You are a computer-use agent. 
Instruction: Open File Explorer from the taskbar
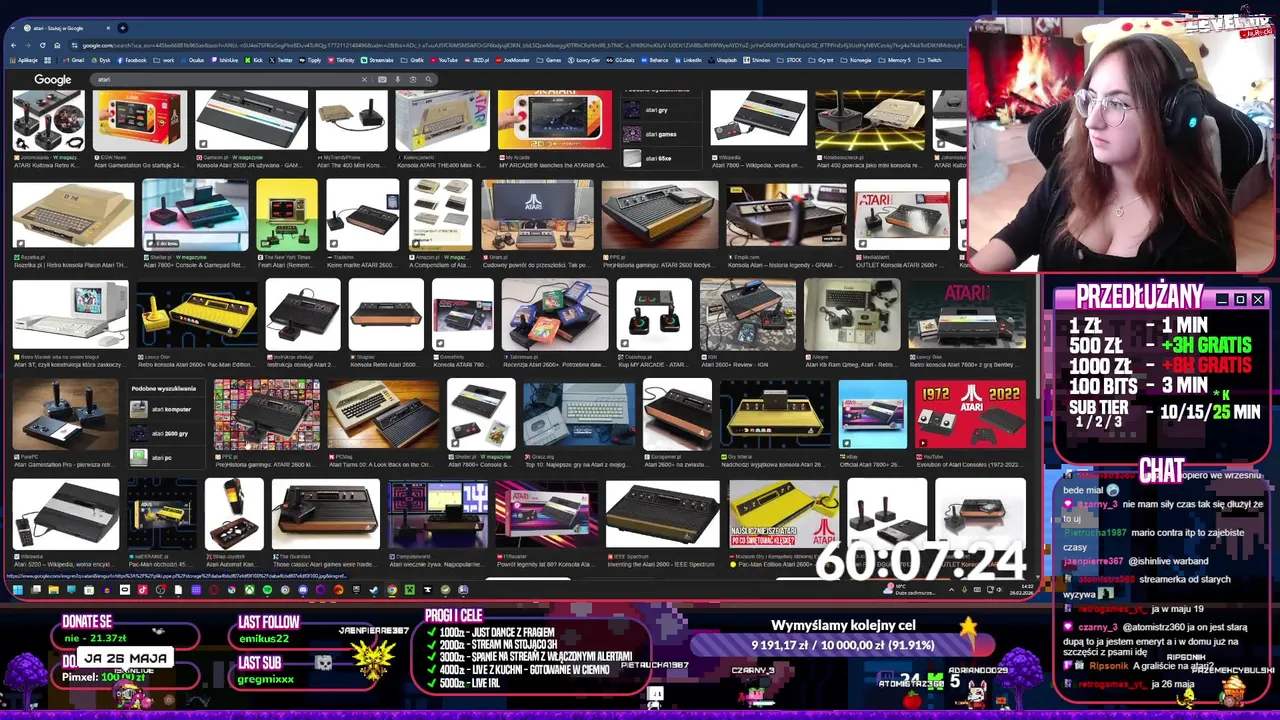(54, 590)
